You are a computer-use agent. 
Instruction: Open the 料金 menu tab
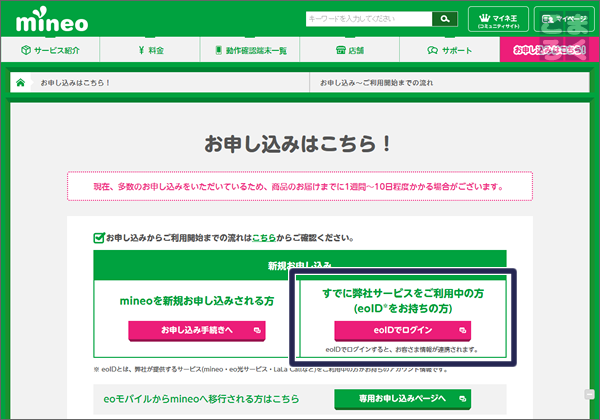[x=150, y=50]
